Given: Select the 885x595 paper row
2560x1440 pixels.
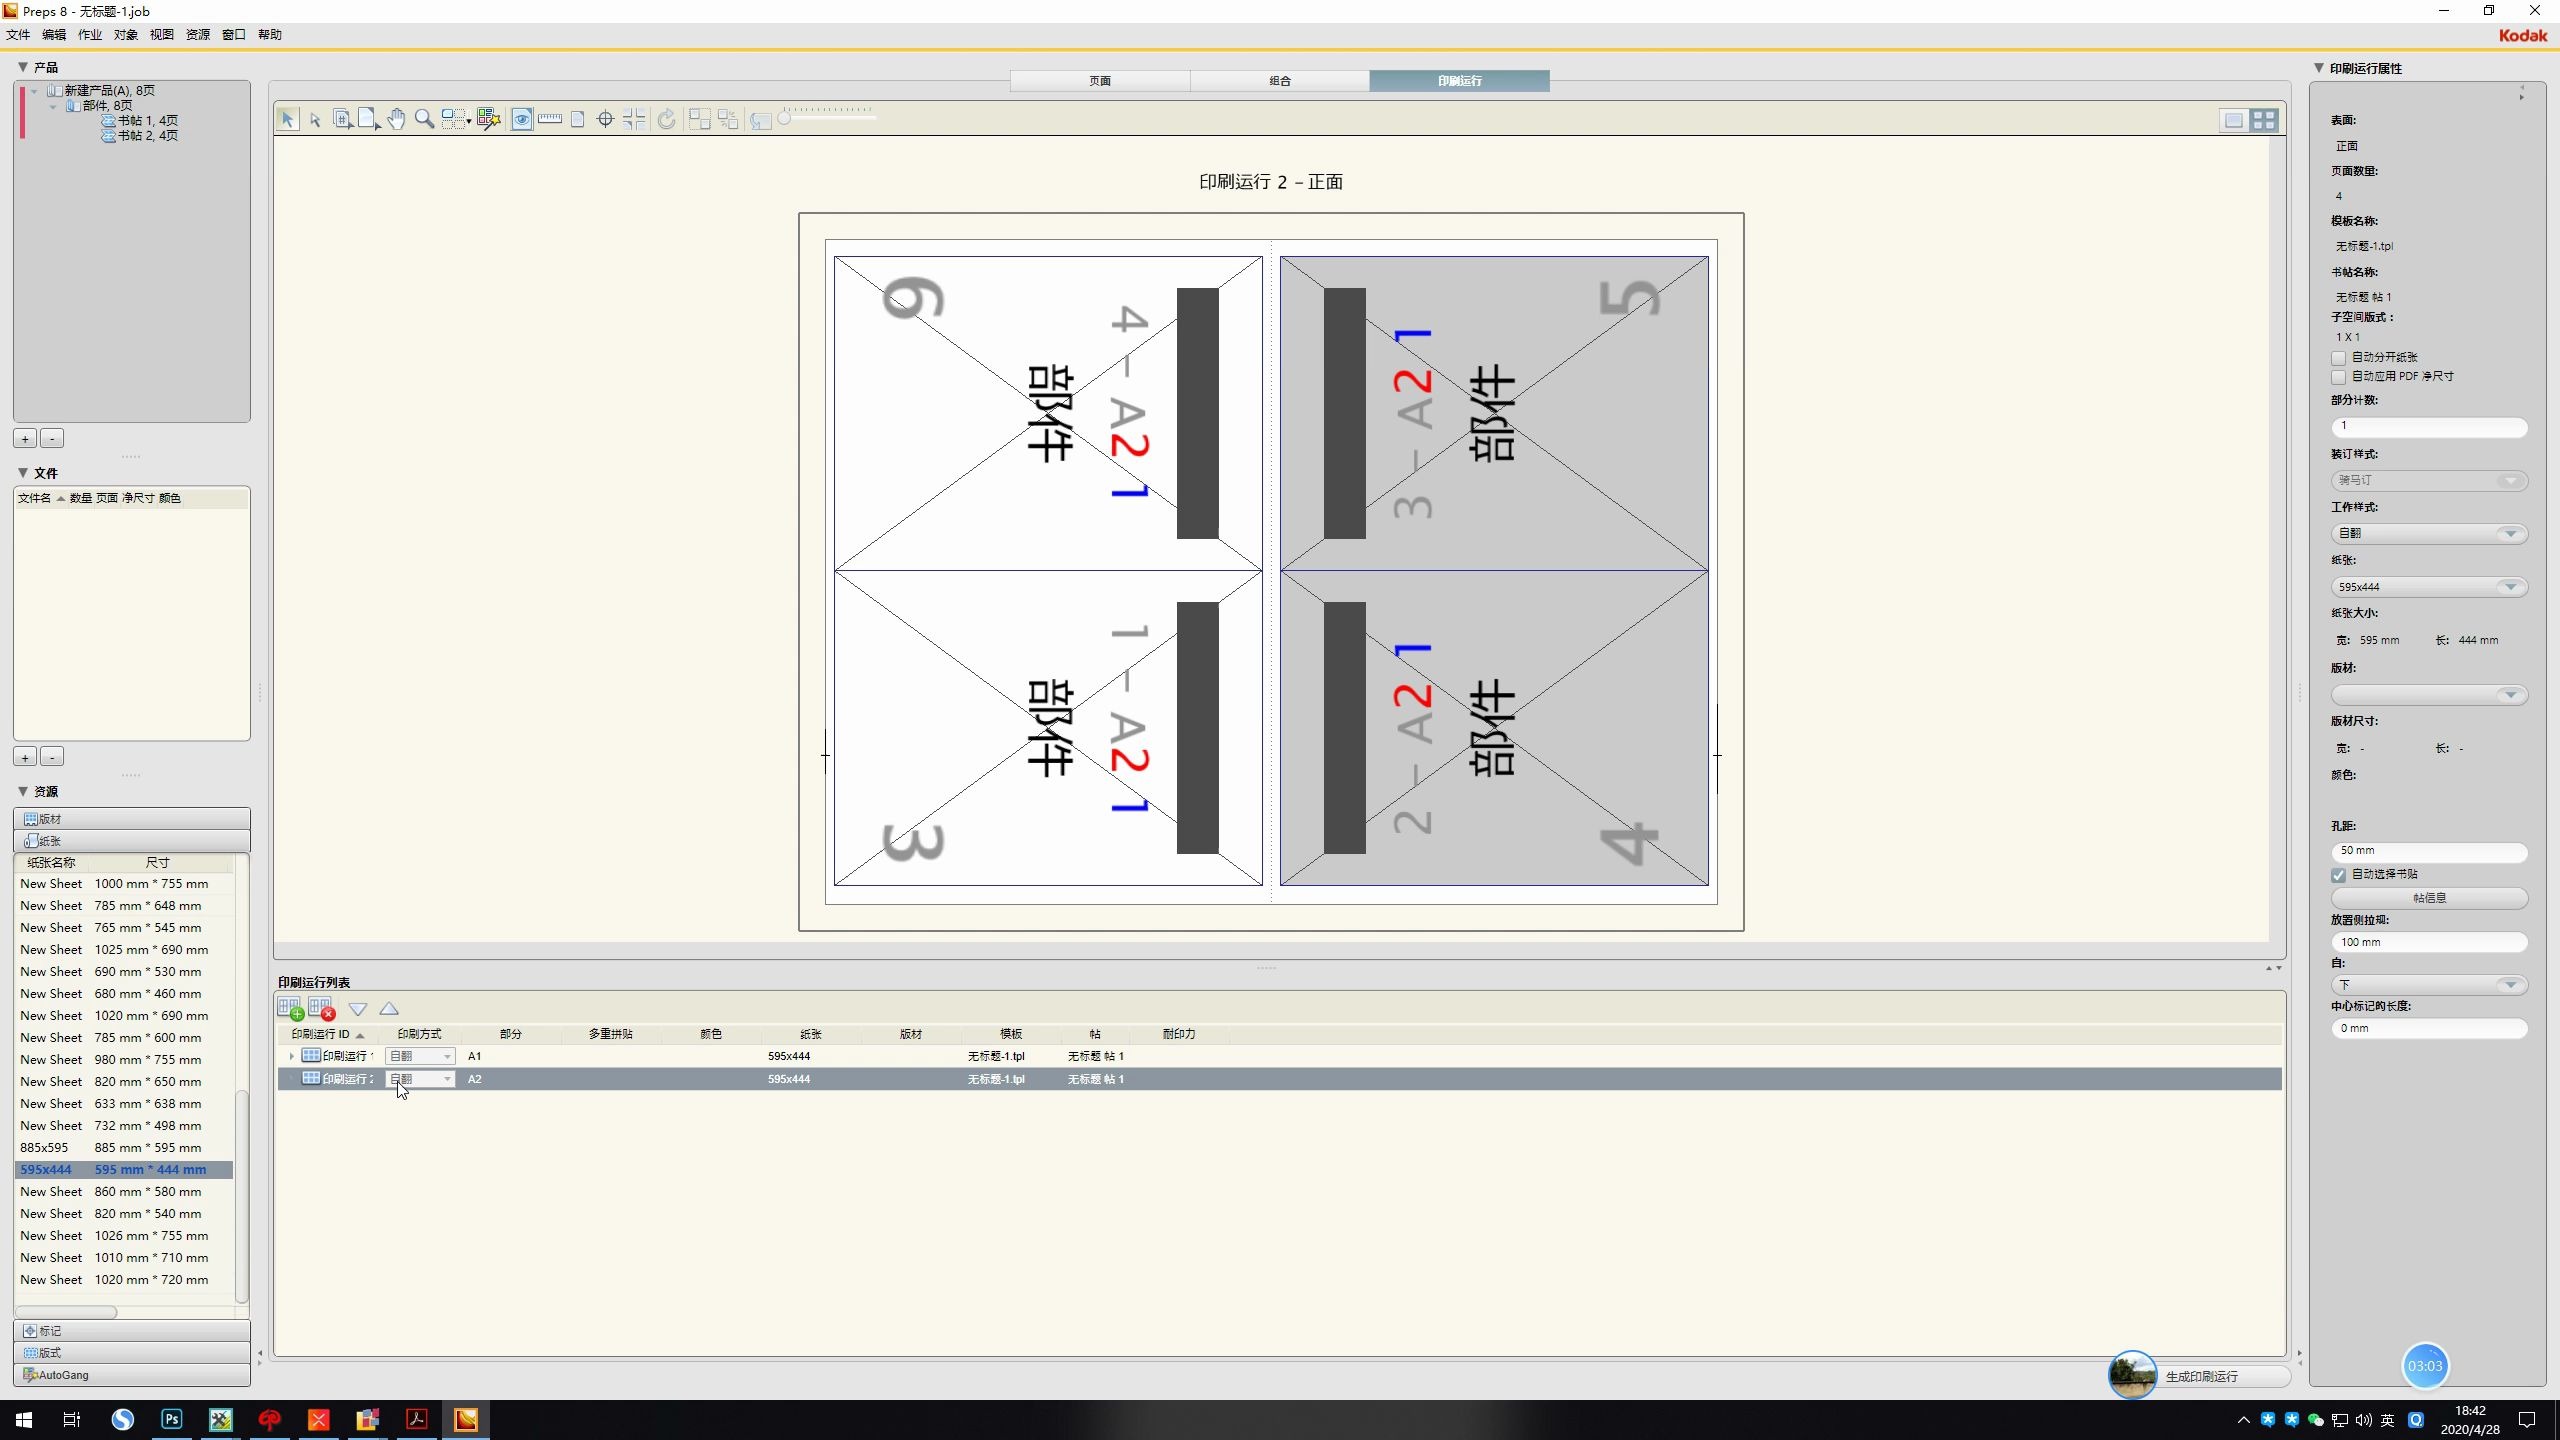Looking at the screenshot, I should coord(124,1148).
